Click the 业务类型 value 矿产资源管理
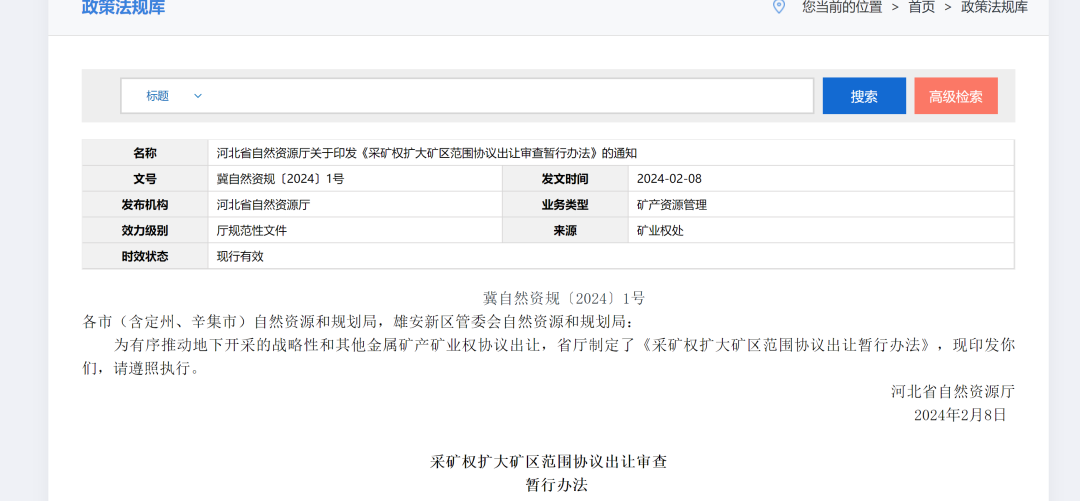Screen dimensions: 1080x501 (672, 205)
